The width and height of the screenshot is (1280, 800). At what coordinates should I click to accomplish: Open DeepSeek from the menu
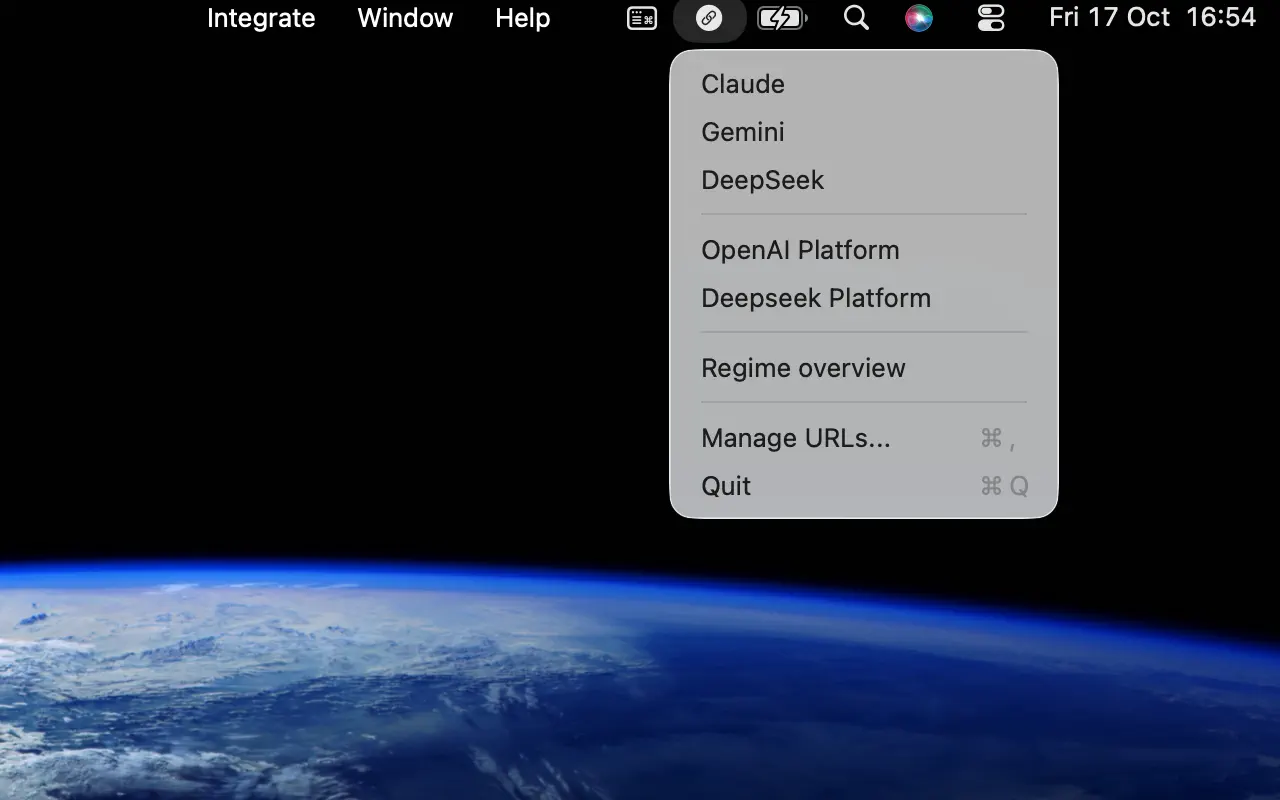tap(762, 180)
